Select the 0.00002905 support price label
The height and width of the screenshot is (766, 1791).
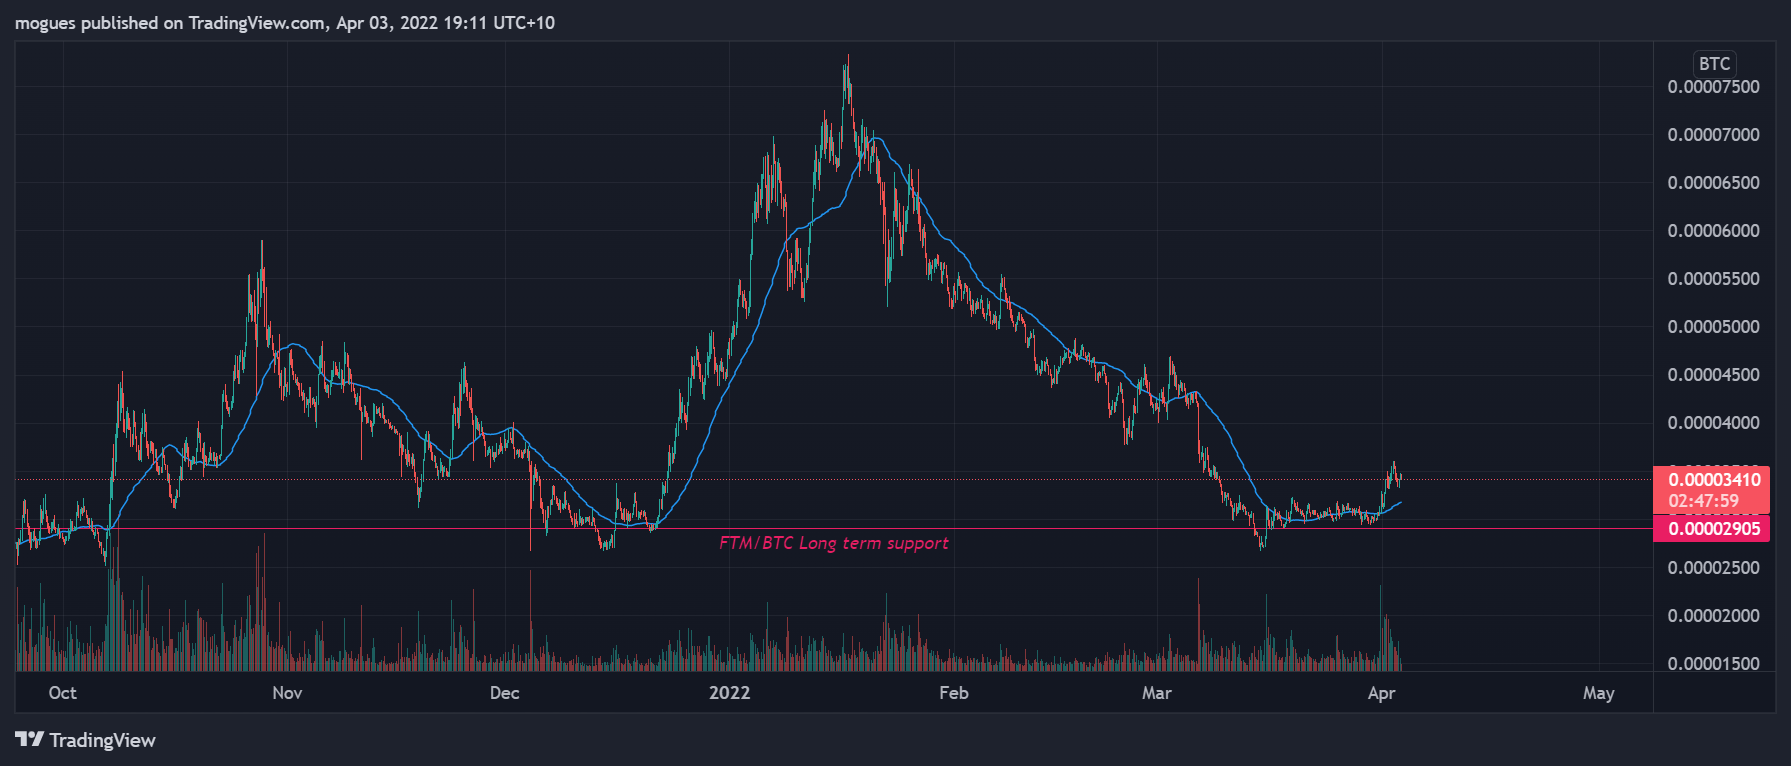[x=1714, y=529]
